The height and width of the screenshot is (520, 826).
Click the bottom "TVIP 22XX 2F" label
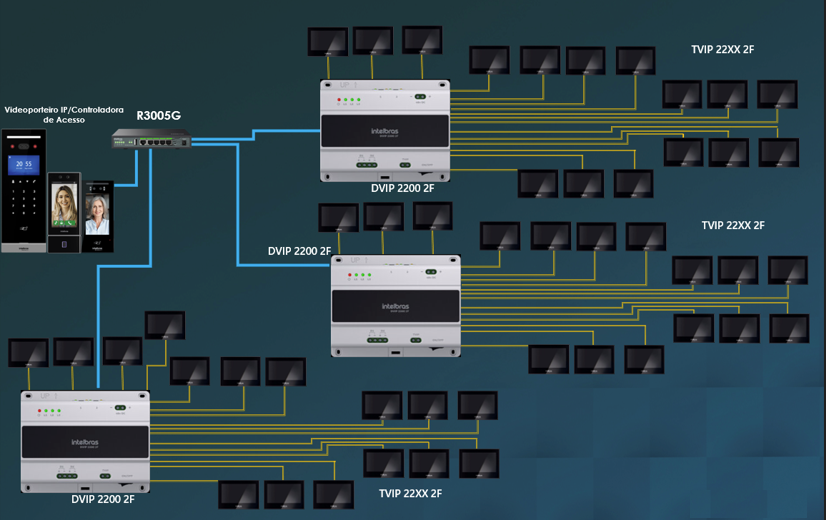(x=410, y=494)
